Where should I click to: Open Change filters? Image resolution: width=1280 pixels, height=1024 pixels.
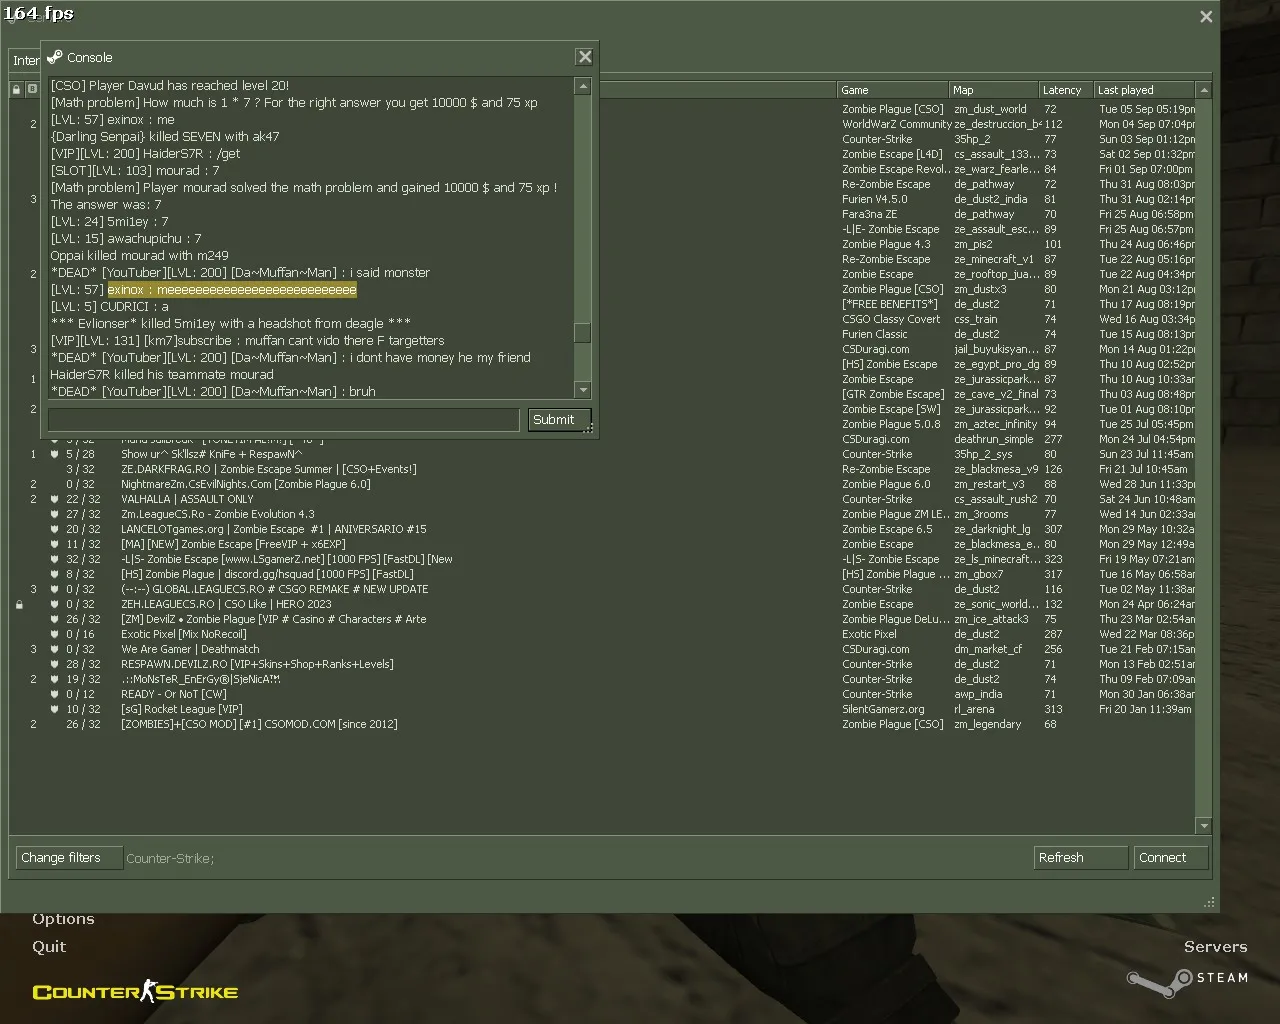point(68,857)
